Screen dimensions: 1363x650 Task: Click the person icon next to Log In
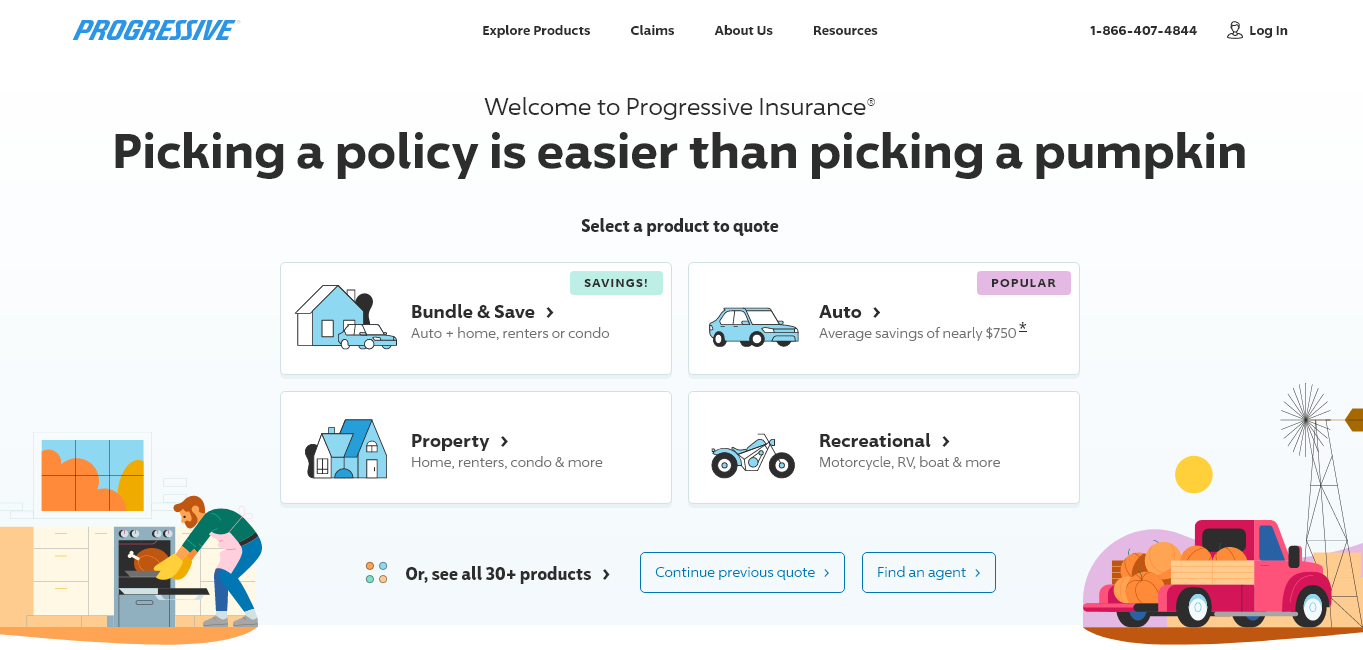tap(1234, 30)
